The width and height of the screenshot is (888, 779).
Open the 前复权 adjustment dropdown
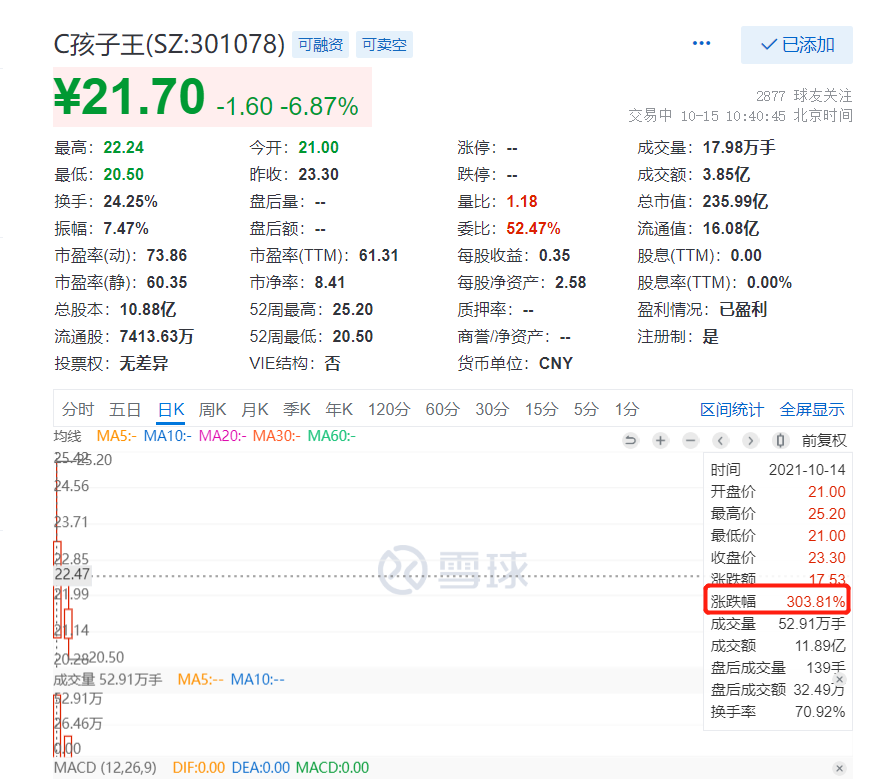point(824,440)
